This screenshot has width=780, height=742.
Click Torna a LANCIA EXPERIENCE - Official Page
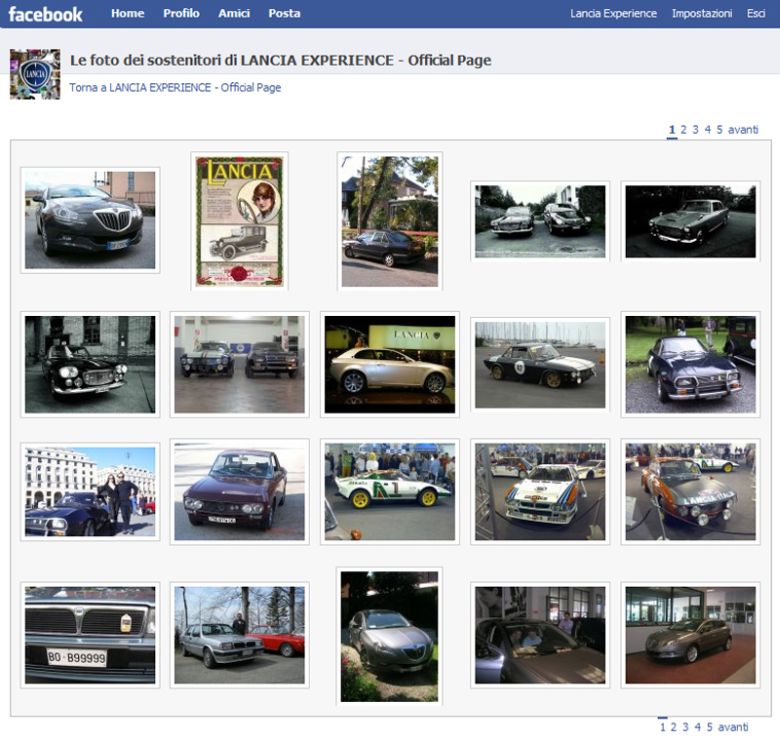(175, 88)
